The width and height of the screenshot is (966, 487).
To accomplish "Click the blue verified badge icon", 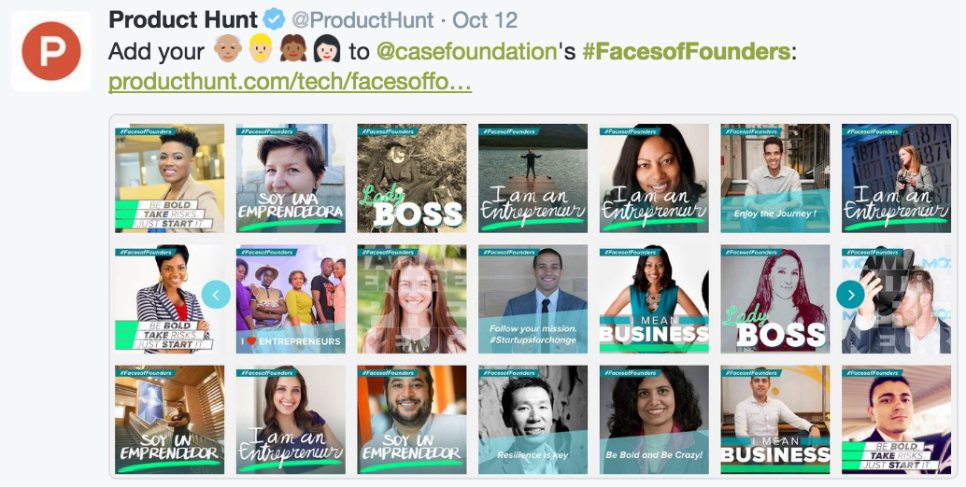I will 274,20.
